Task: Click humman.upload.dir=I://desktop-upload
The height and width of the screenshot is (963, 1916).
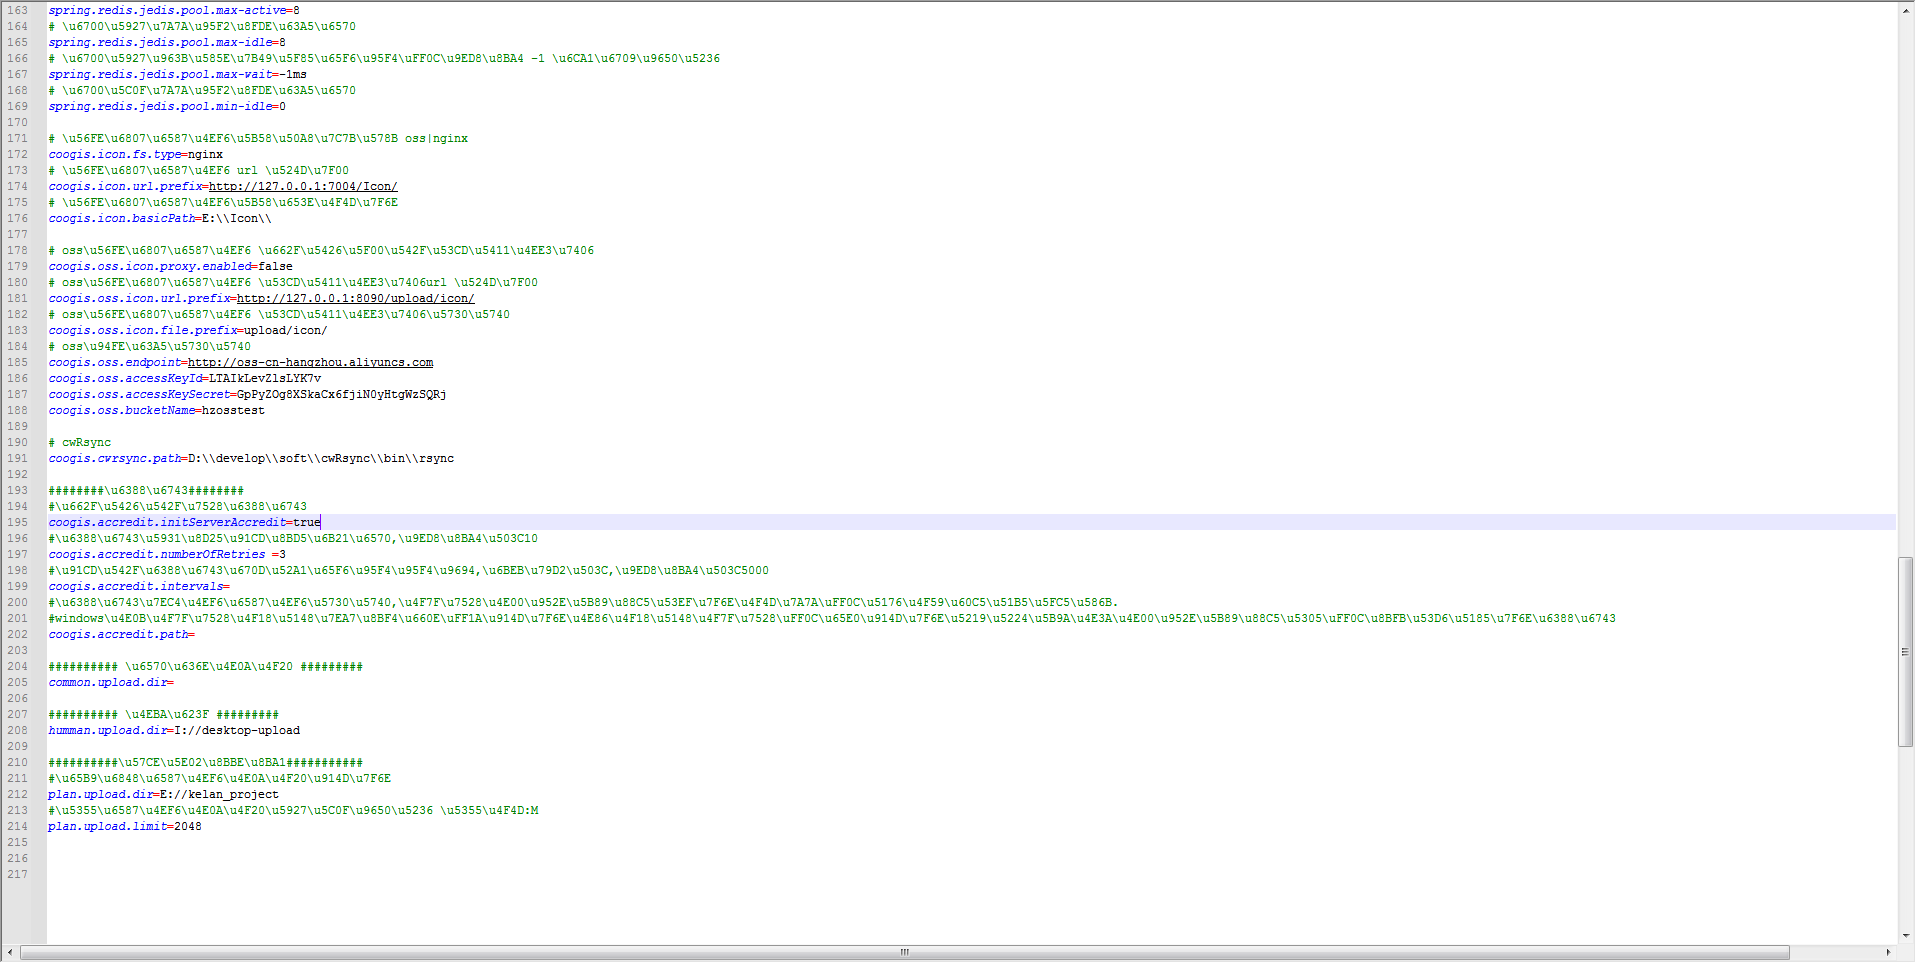Action: 174,730
